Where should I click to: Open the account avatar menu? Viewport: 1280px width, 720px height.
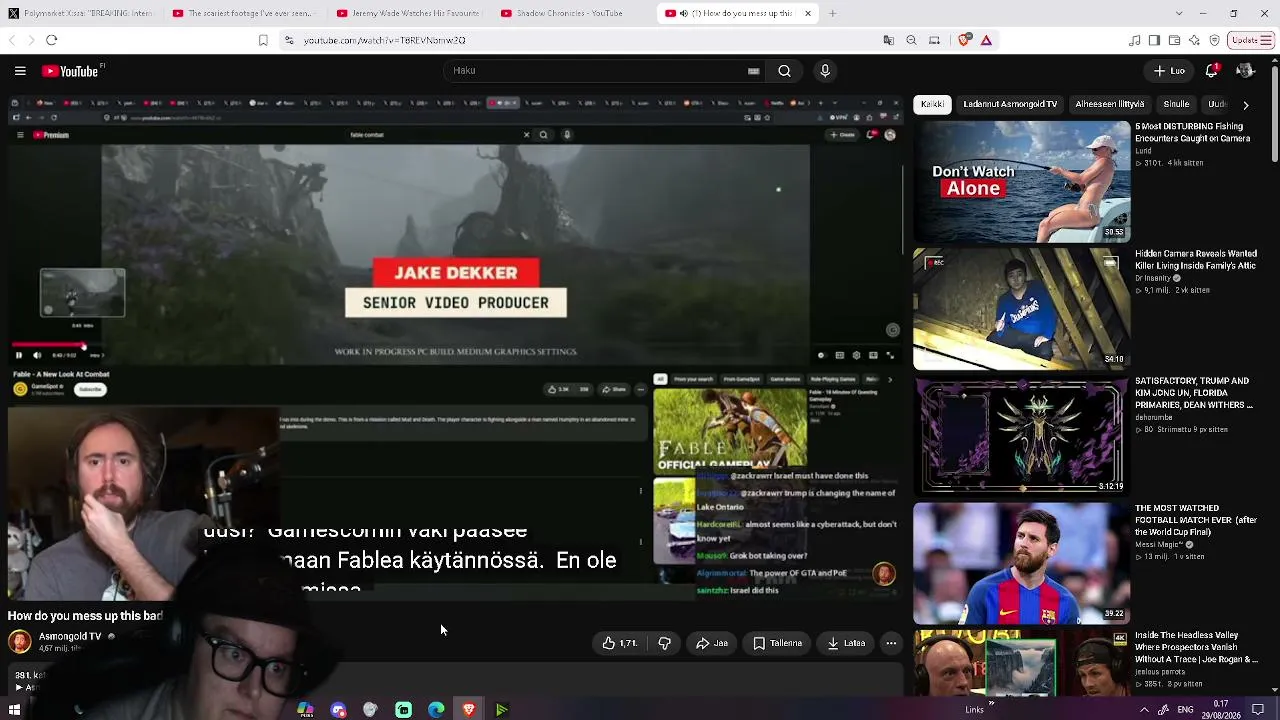(x=1245, y=71)
